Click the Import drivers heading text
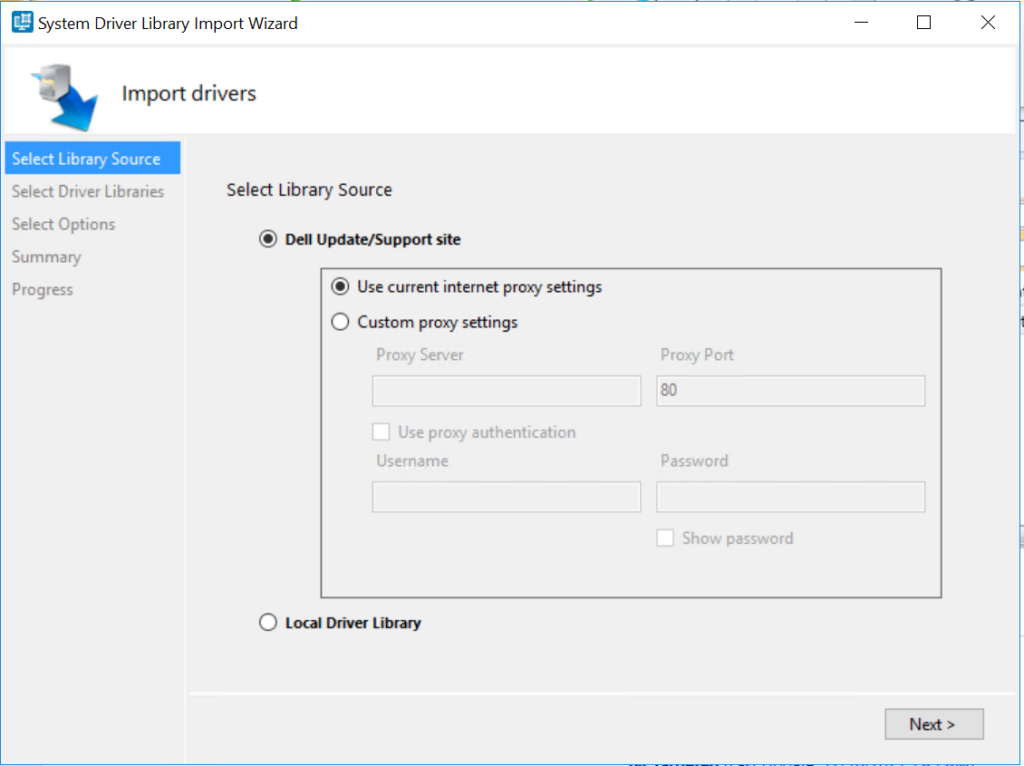 click(x=189, y=93)
